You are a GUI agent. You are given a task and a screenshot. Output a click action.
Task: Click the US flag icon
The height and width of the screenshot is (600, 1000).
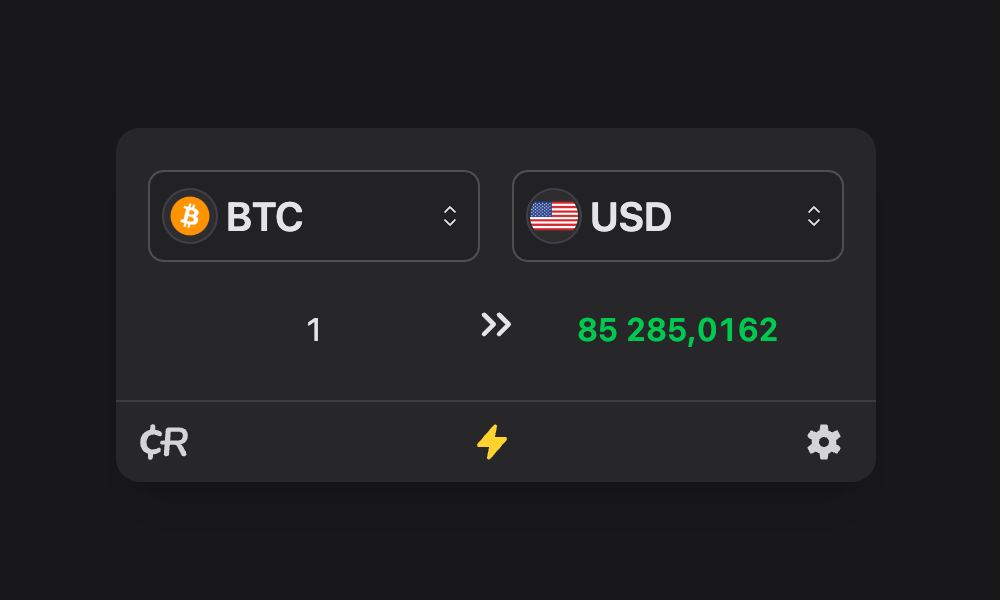(554, 216)
